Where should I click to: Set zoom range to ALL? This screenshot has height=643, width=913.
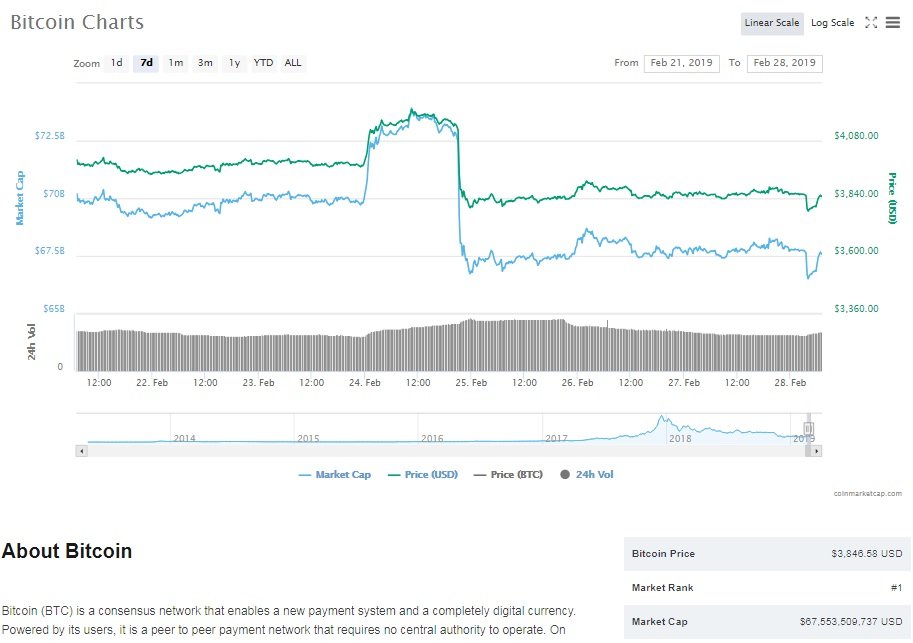click(x=293, y=63)
